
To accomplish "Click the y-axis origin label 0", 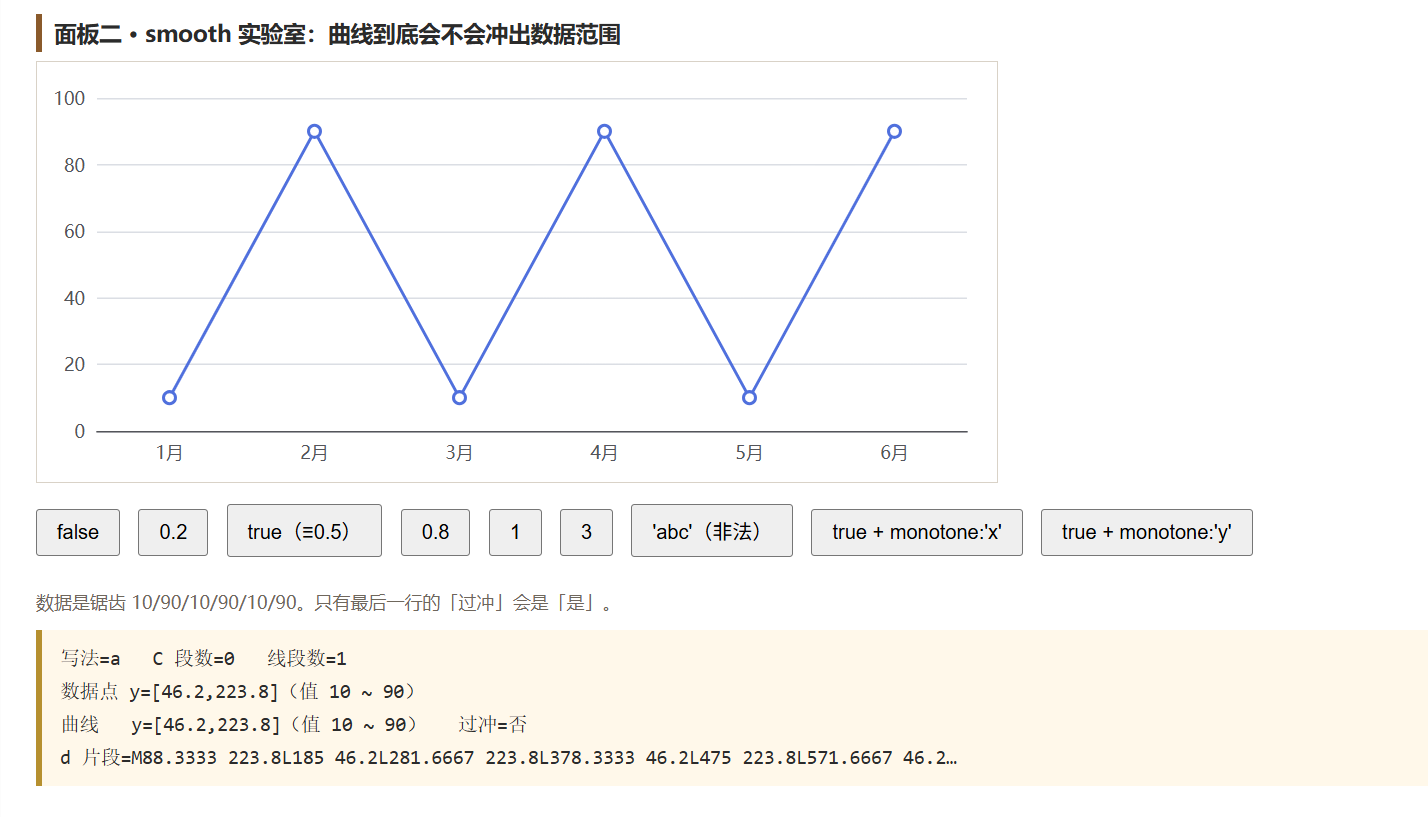I will tap(80, 432).
